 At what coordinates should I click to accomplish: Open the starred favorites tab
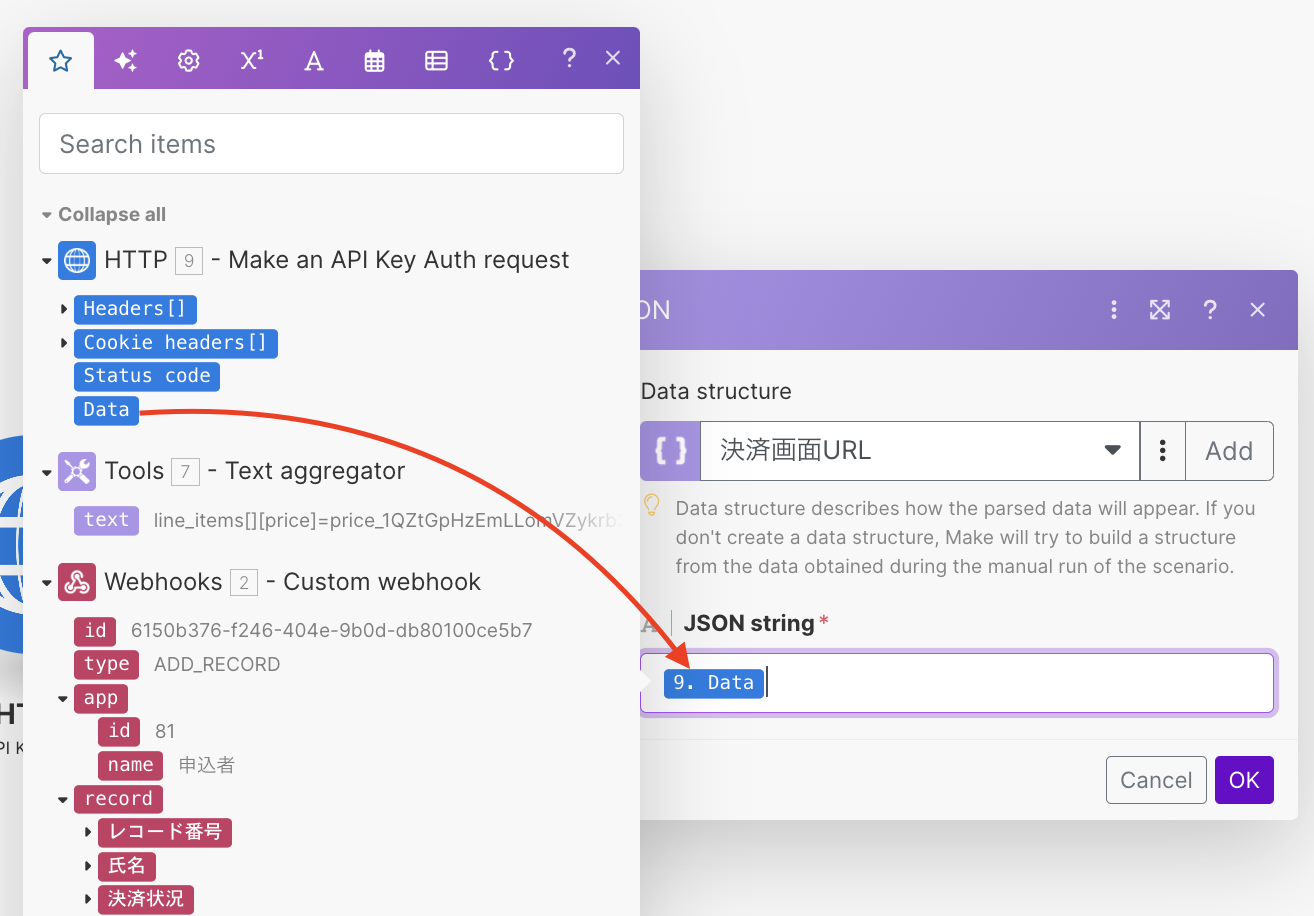click(x=61, y=61)
